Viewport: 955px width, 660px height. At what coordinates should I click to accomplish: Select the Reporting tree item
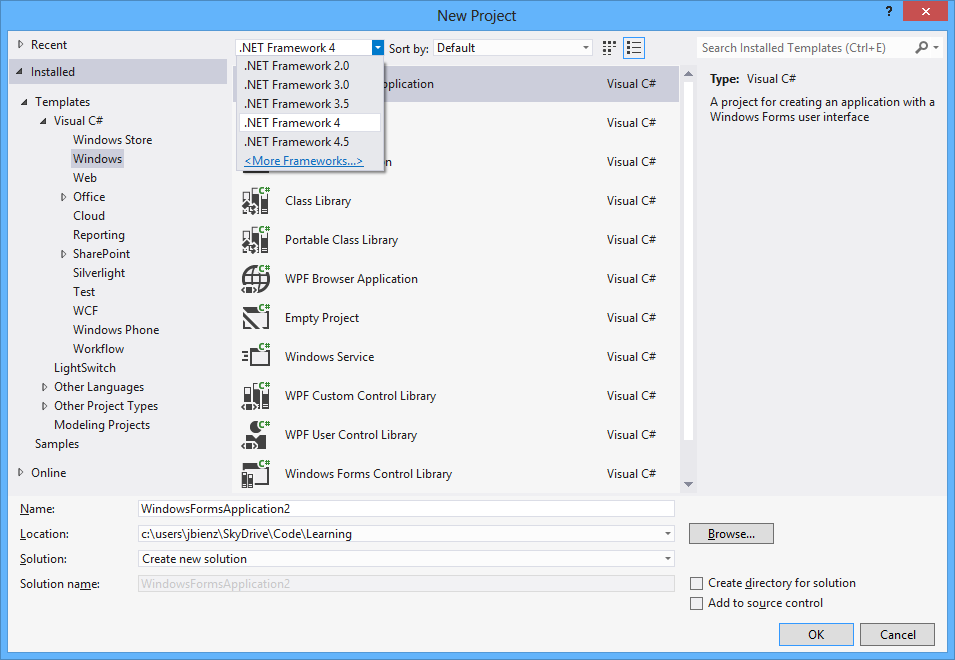coord(99,235)
